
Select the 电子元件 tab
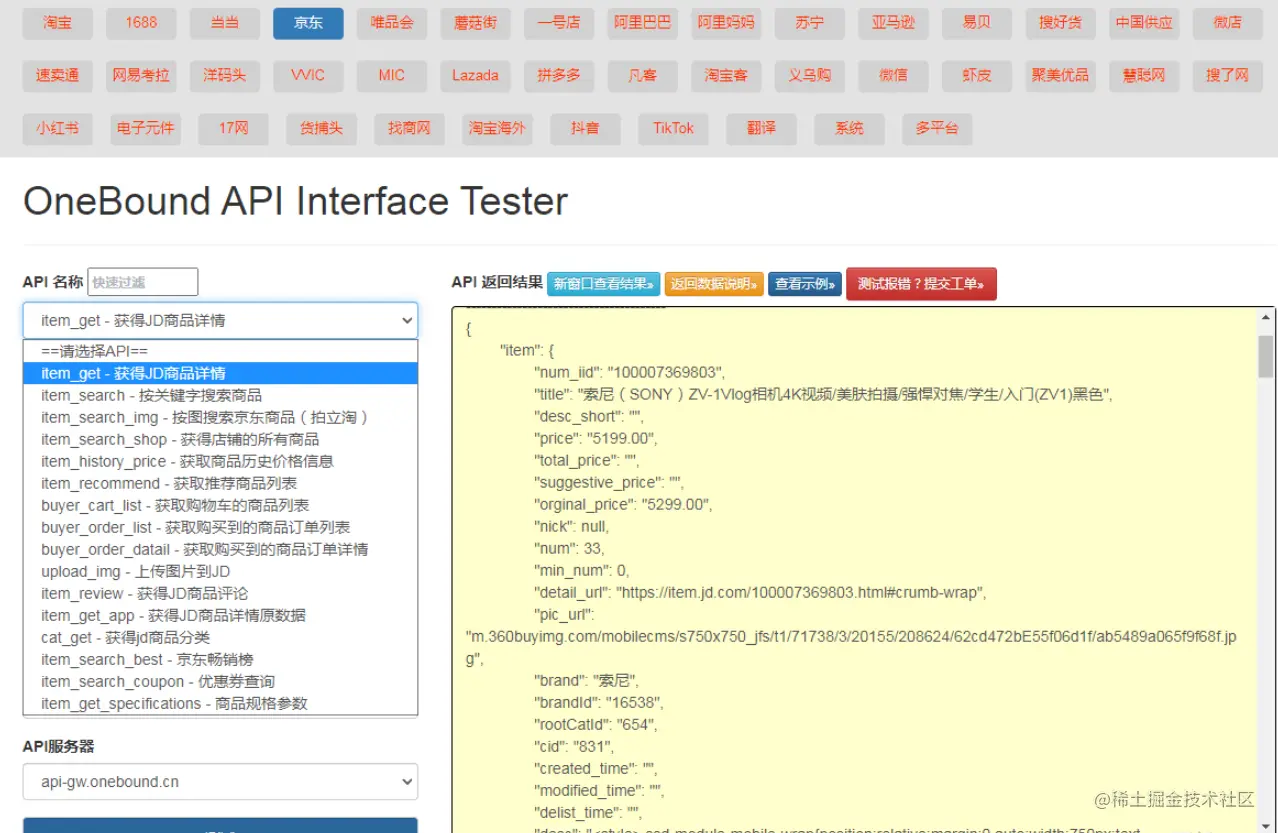tap(145, 129)
